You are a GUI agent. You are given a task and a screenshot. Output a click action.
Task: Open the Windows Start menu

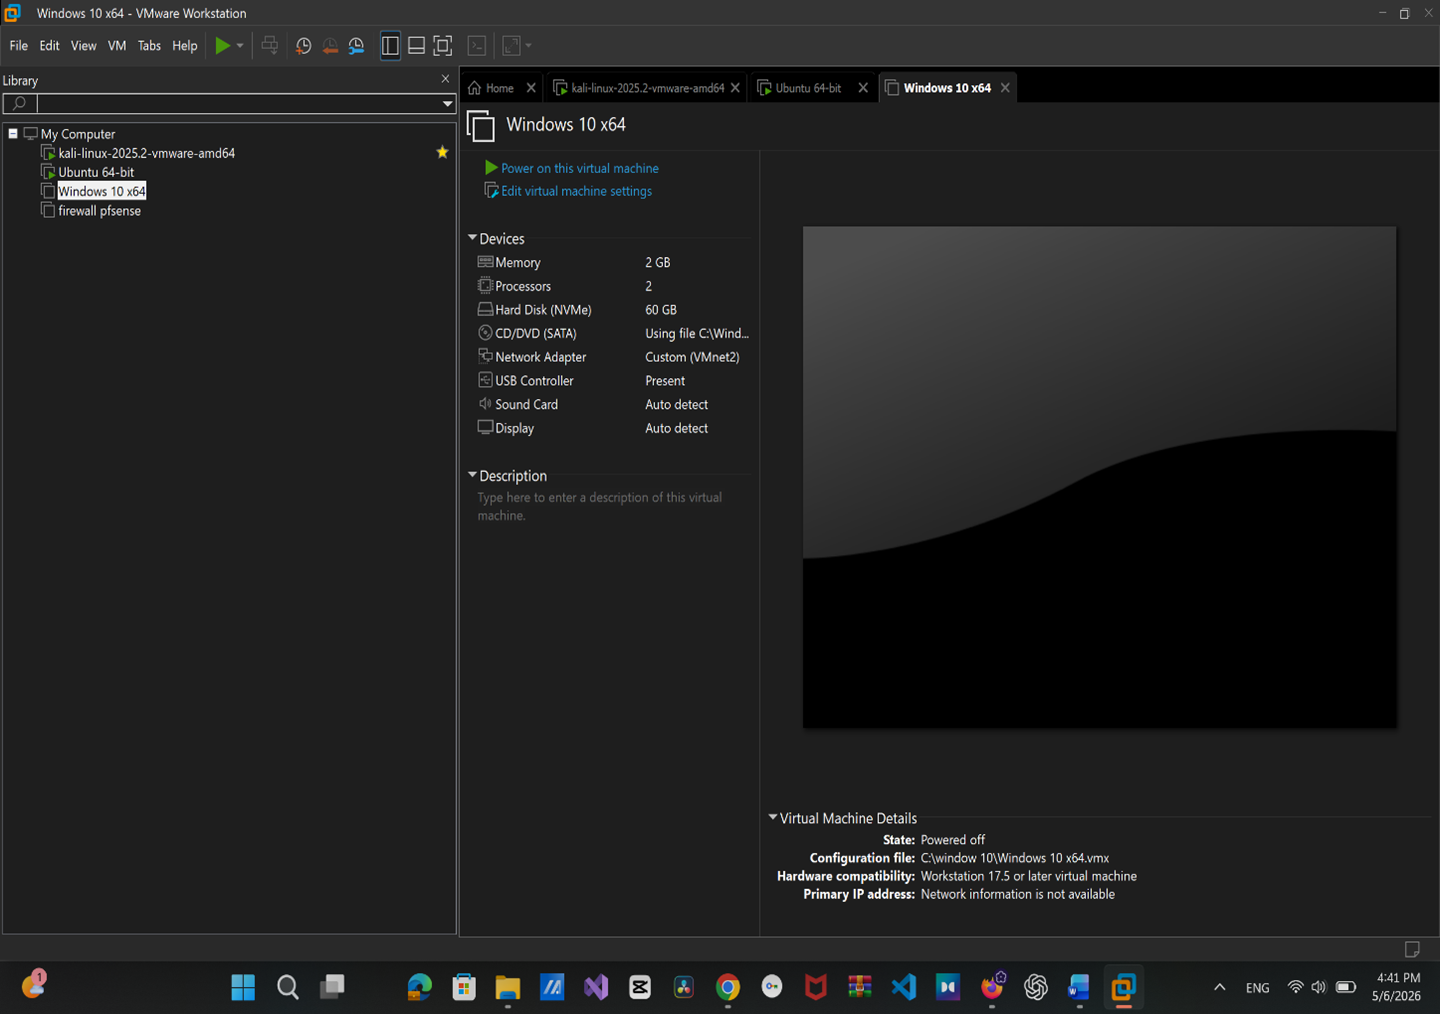(x=243, y=987)
